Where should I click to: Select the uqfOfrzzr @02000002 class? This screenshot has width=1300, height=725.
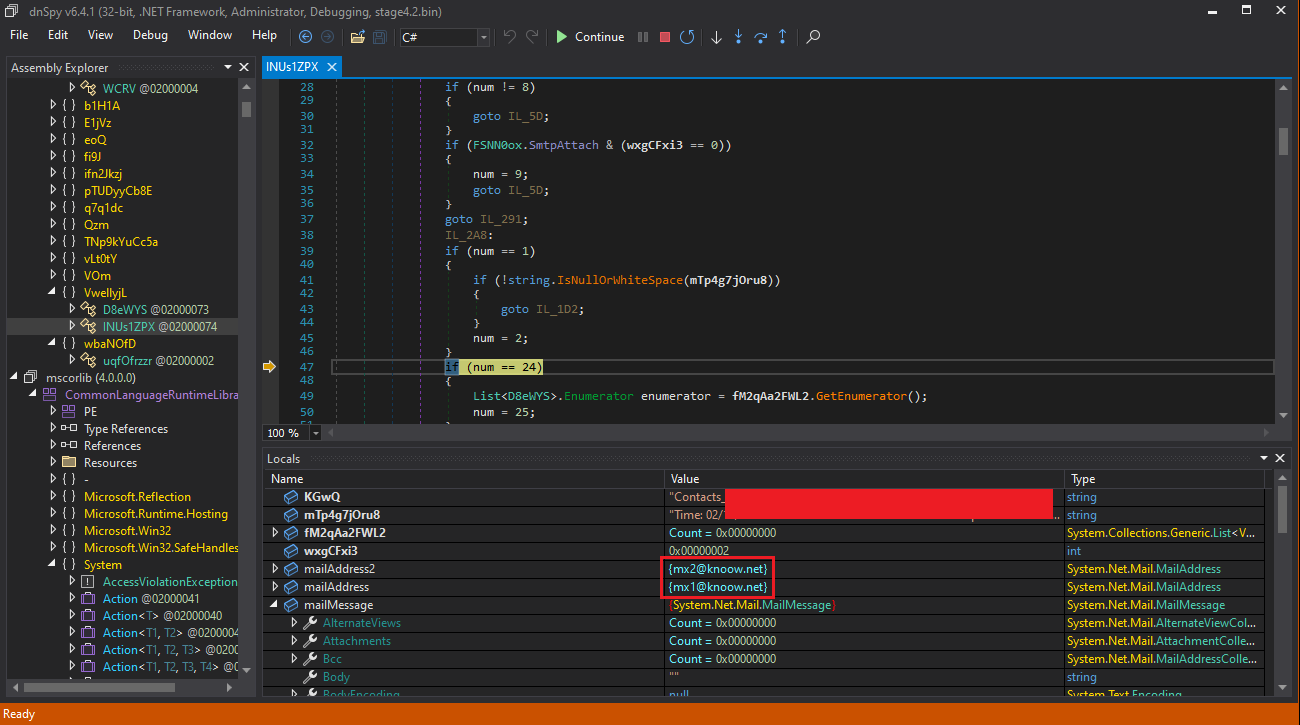click(x=158, y=360)
